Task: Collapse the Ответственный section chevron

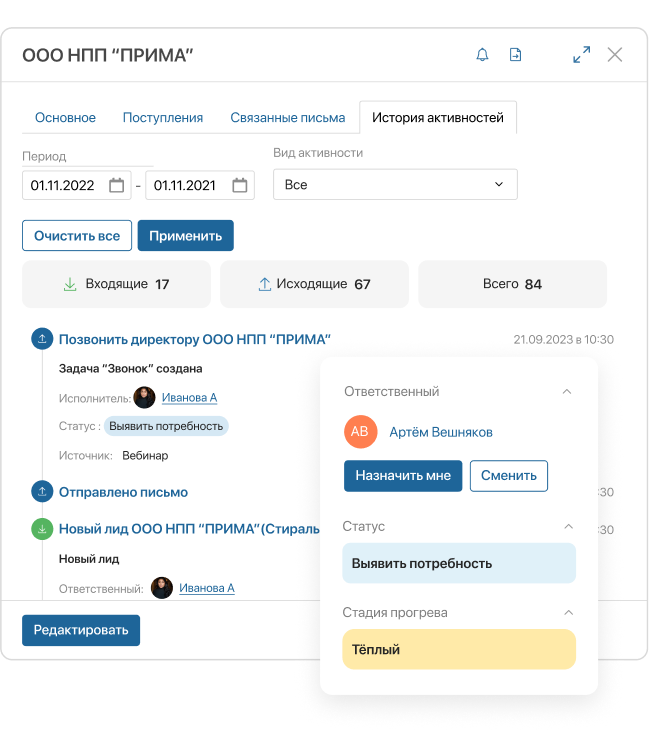Action: pos(567,392)
